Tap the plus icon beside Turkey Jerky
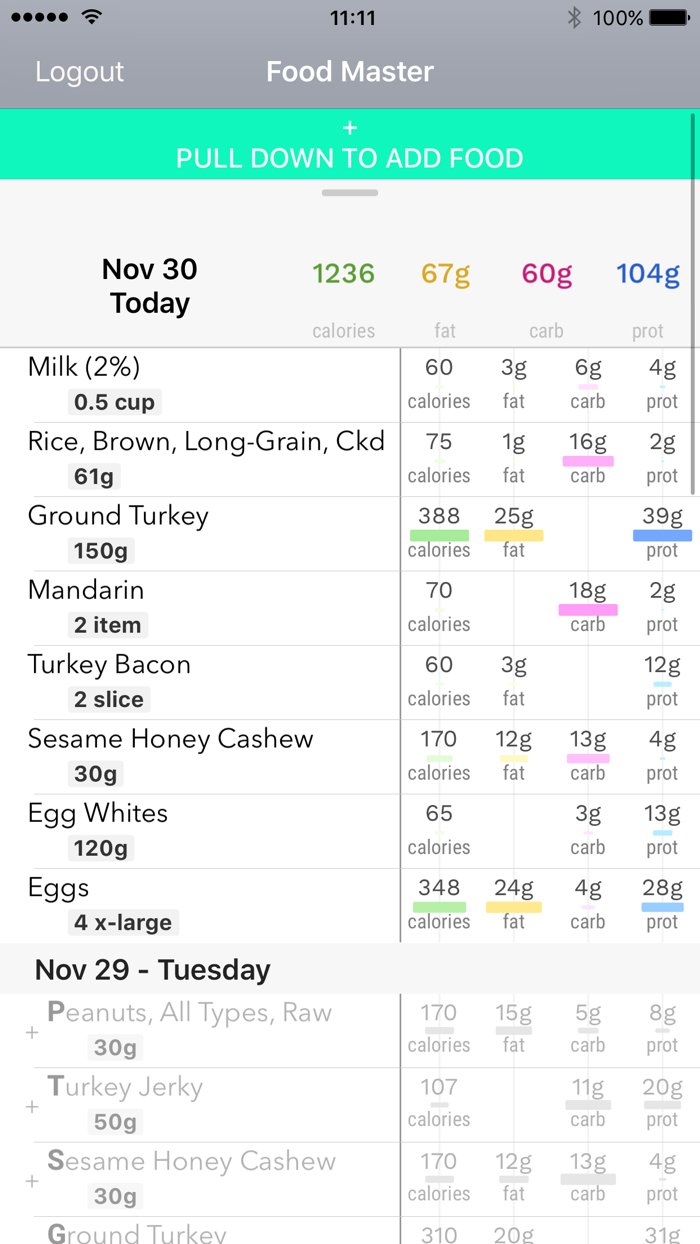 click(x=30, y=1107)
